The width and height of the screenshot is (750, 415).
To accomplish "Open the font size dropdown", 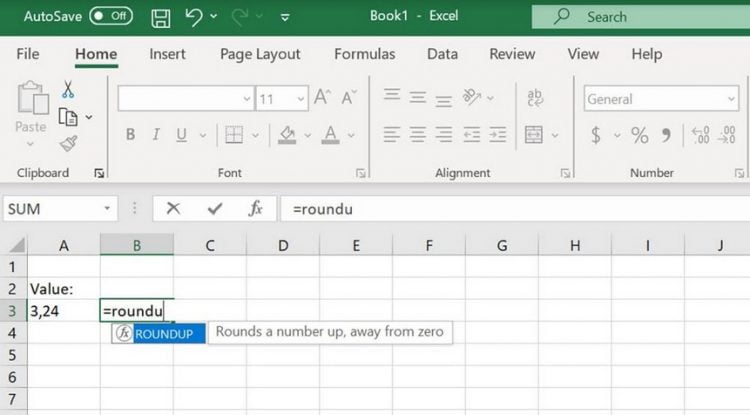I will [300, 99].
